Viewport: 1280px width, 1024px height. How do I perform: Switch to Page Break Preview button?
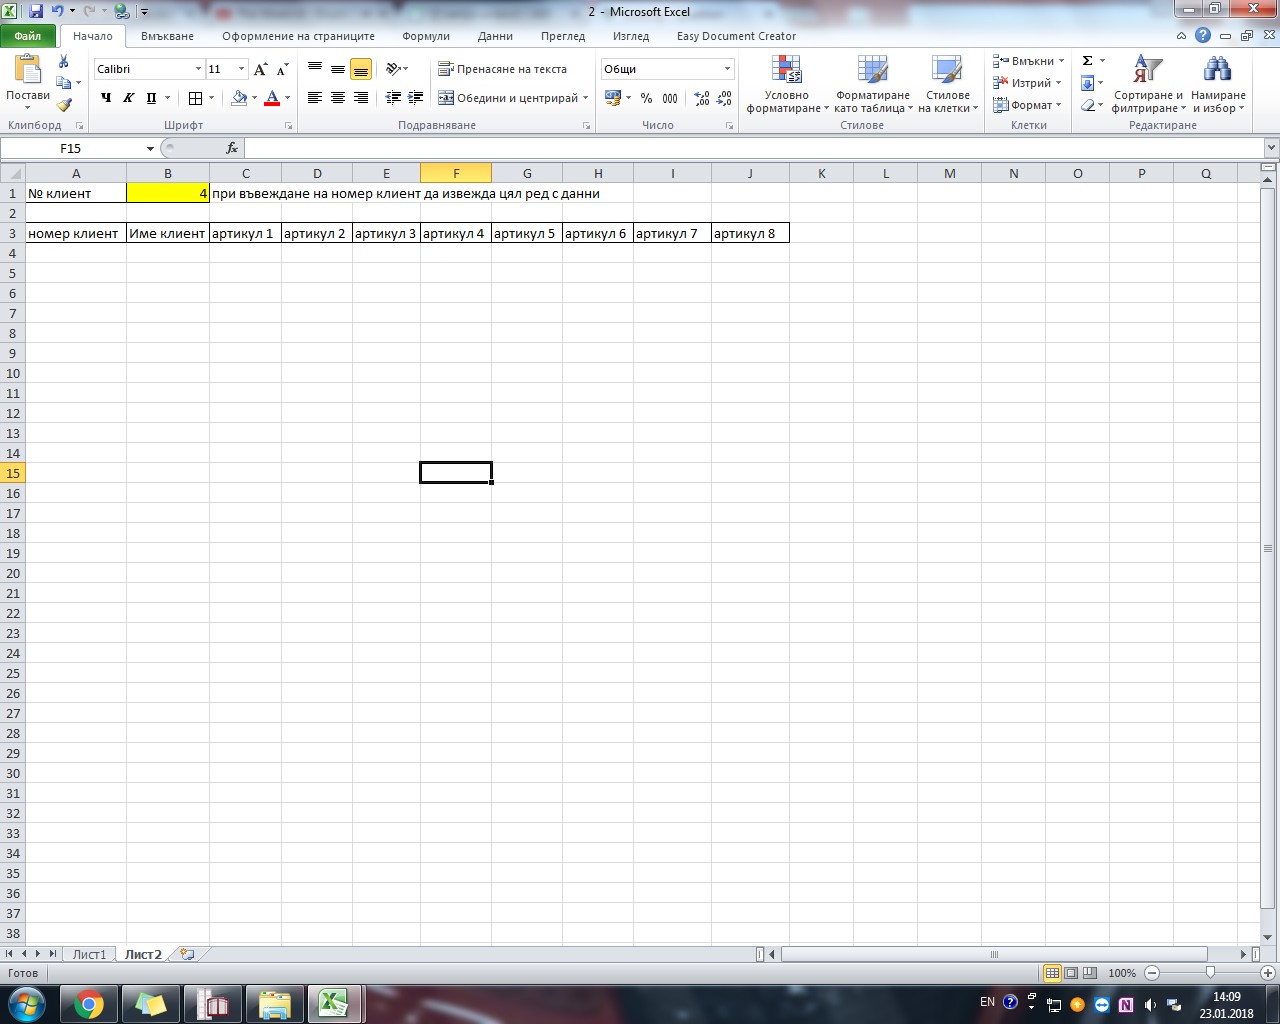pos(1089,973)
